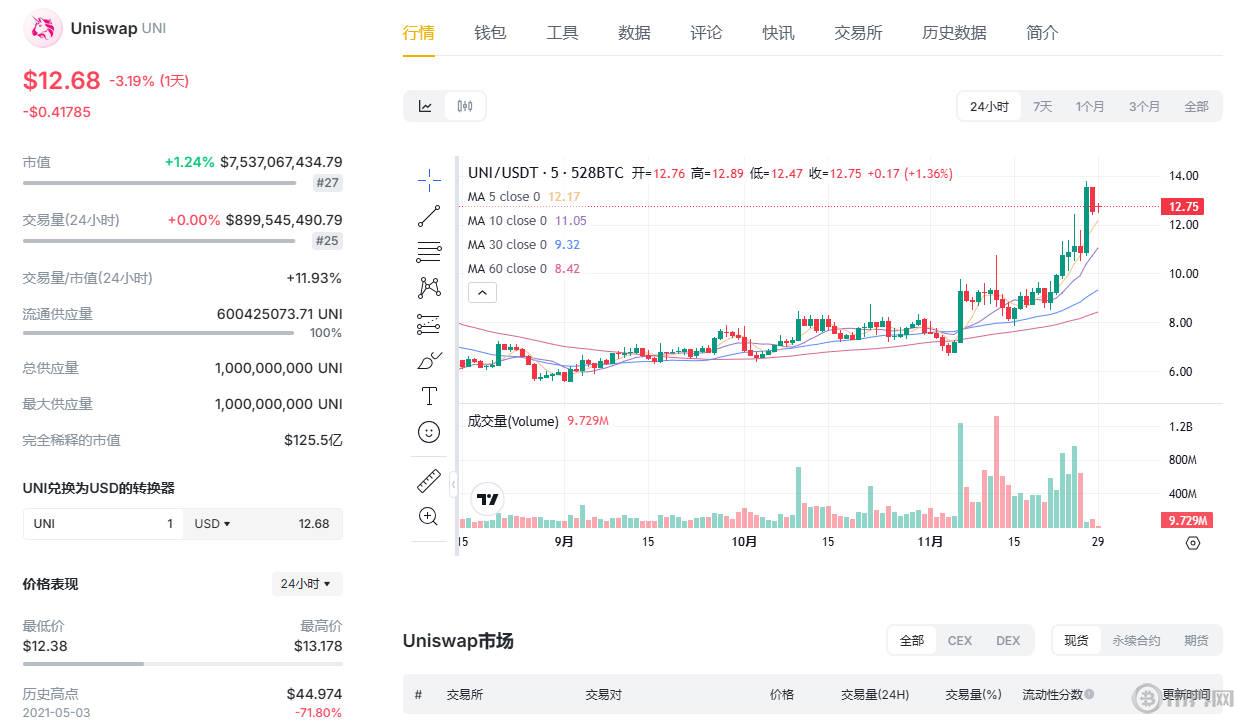Open the chart settings gear below the chart

[1192, 543]
